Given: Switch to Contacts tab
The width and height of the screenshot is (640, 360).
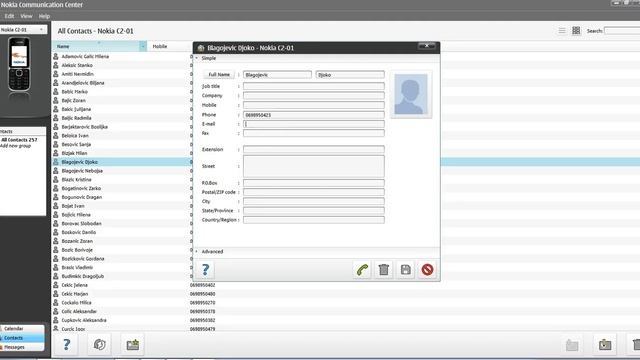Looking at the screenshot, I should tap(22, 338).
